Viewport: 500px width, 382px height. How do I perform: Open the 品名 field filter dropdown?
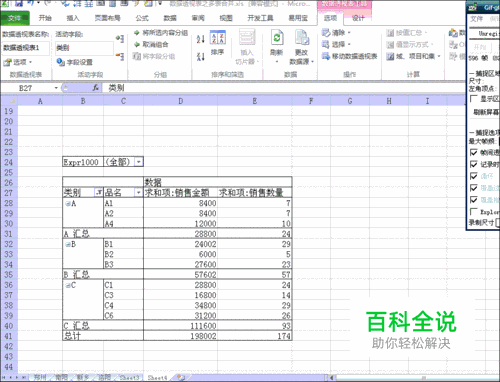click(139, 192)
